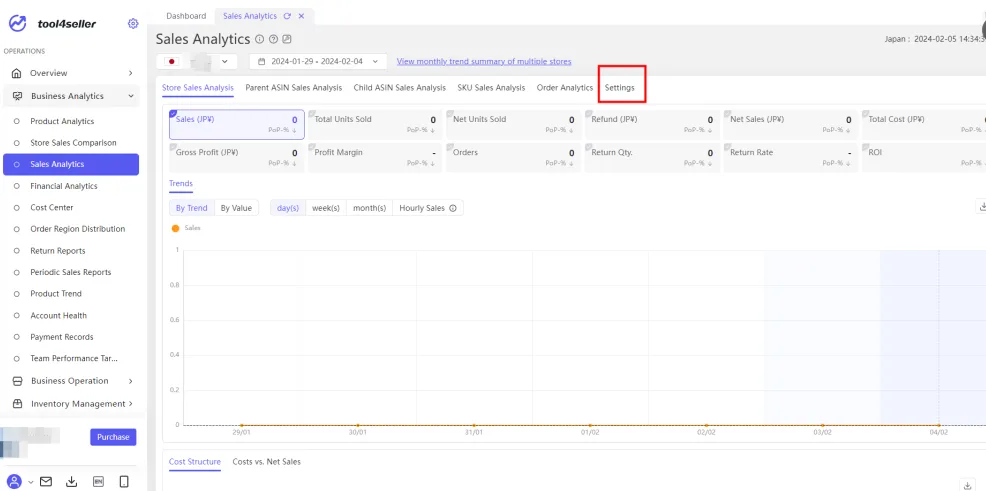Close the Sales Analytics tab
Viewport: 986px width, 491px height.
click(x=301, y=16)
